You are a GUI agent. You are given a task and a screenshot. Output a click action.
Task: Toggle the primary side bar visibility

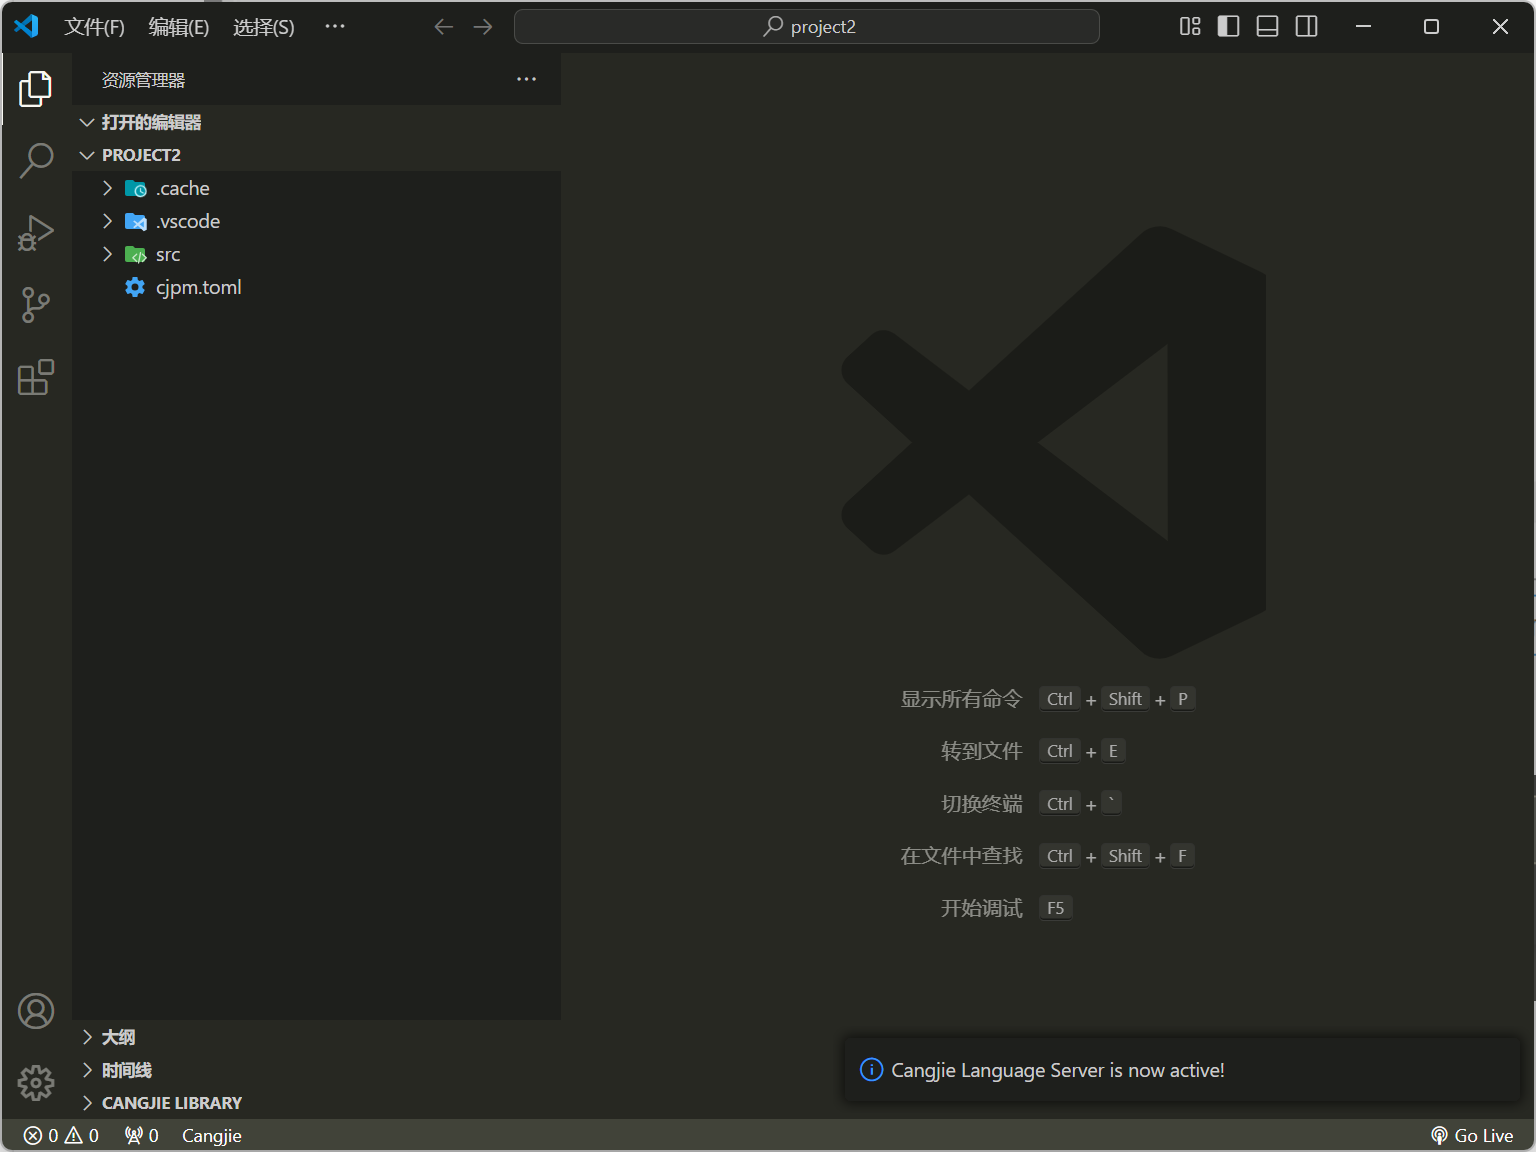(1228, 27)
